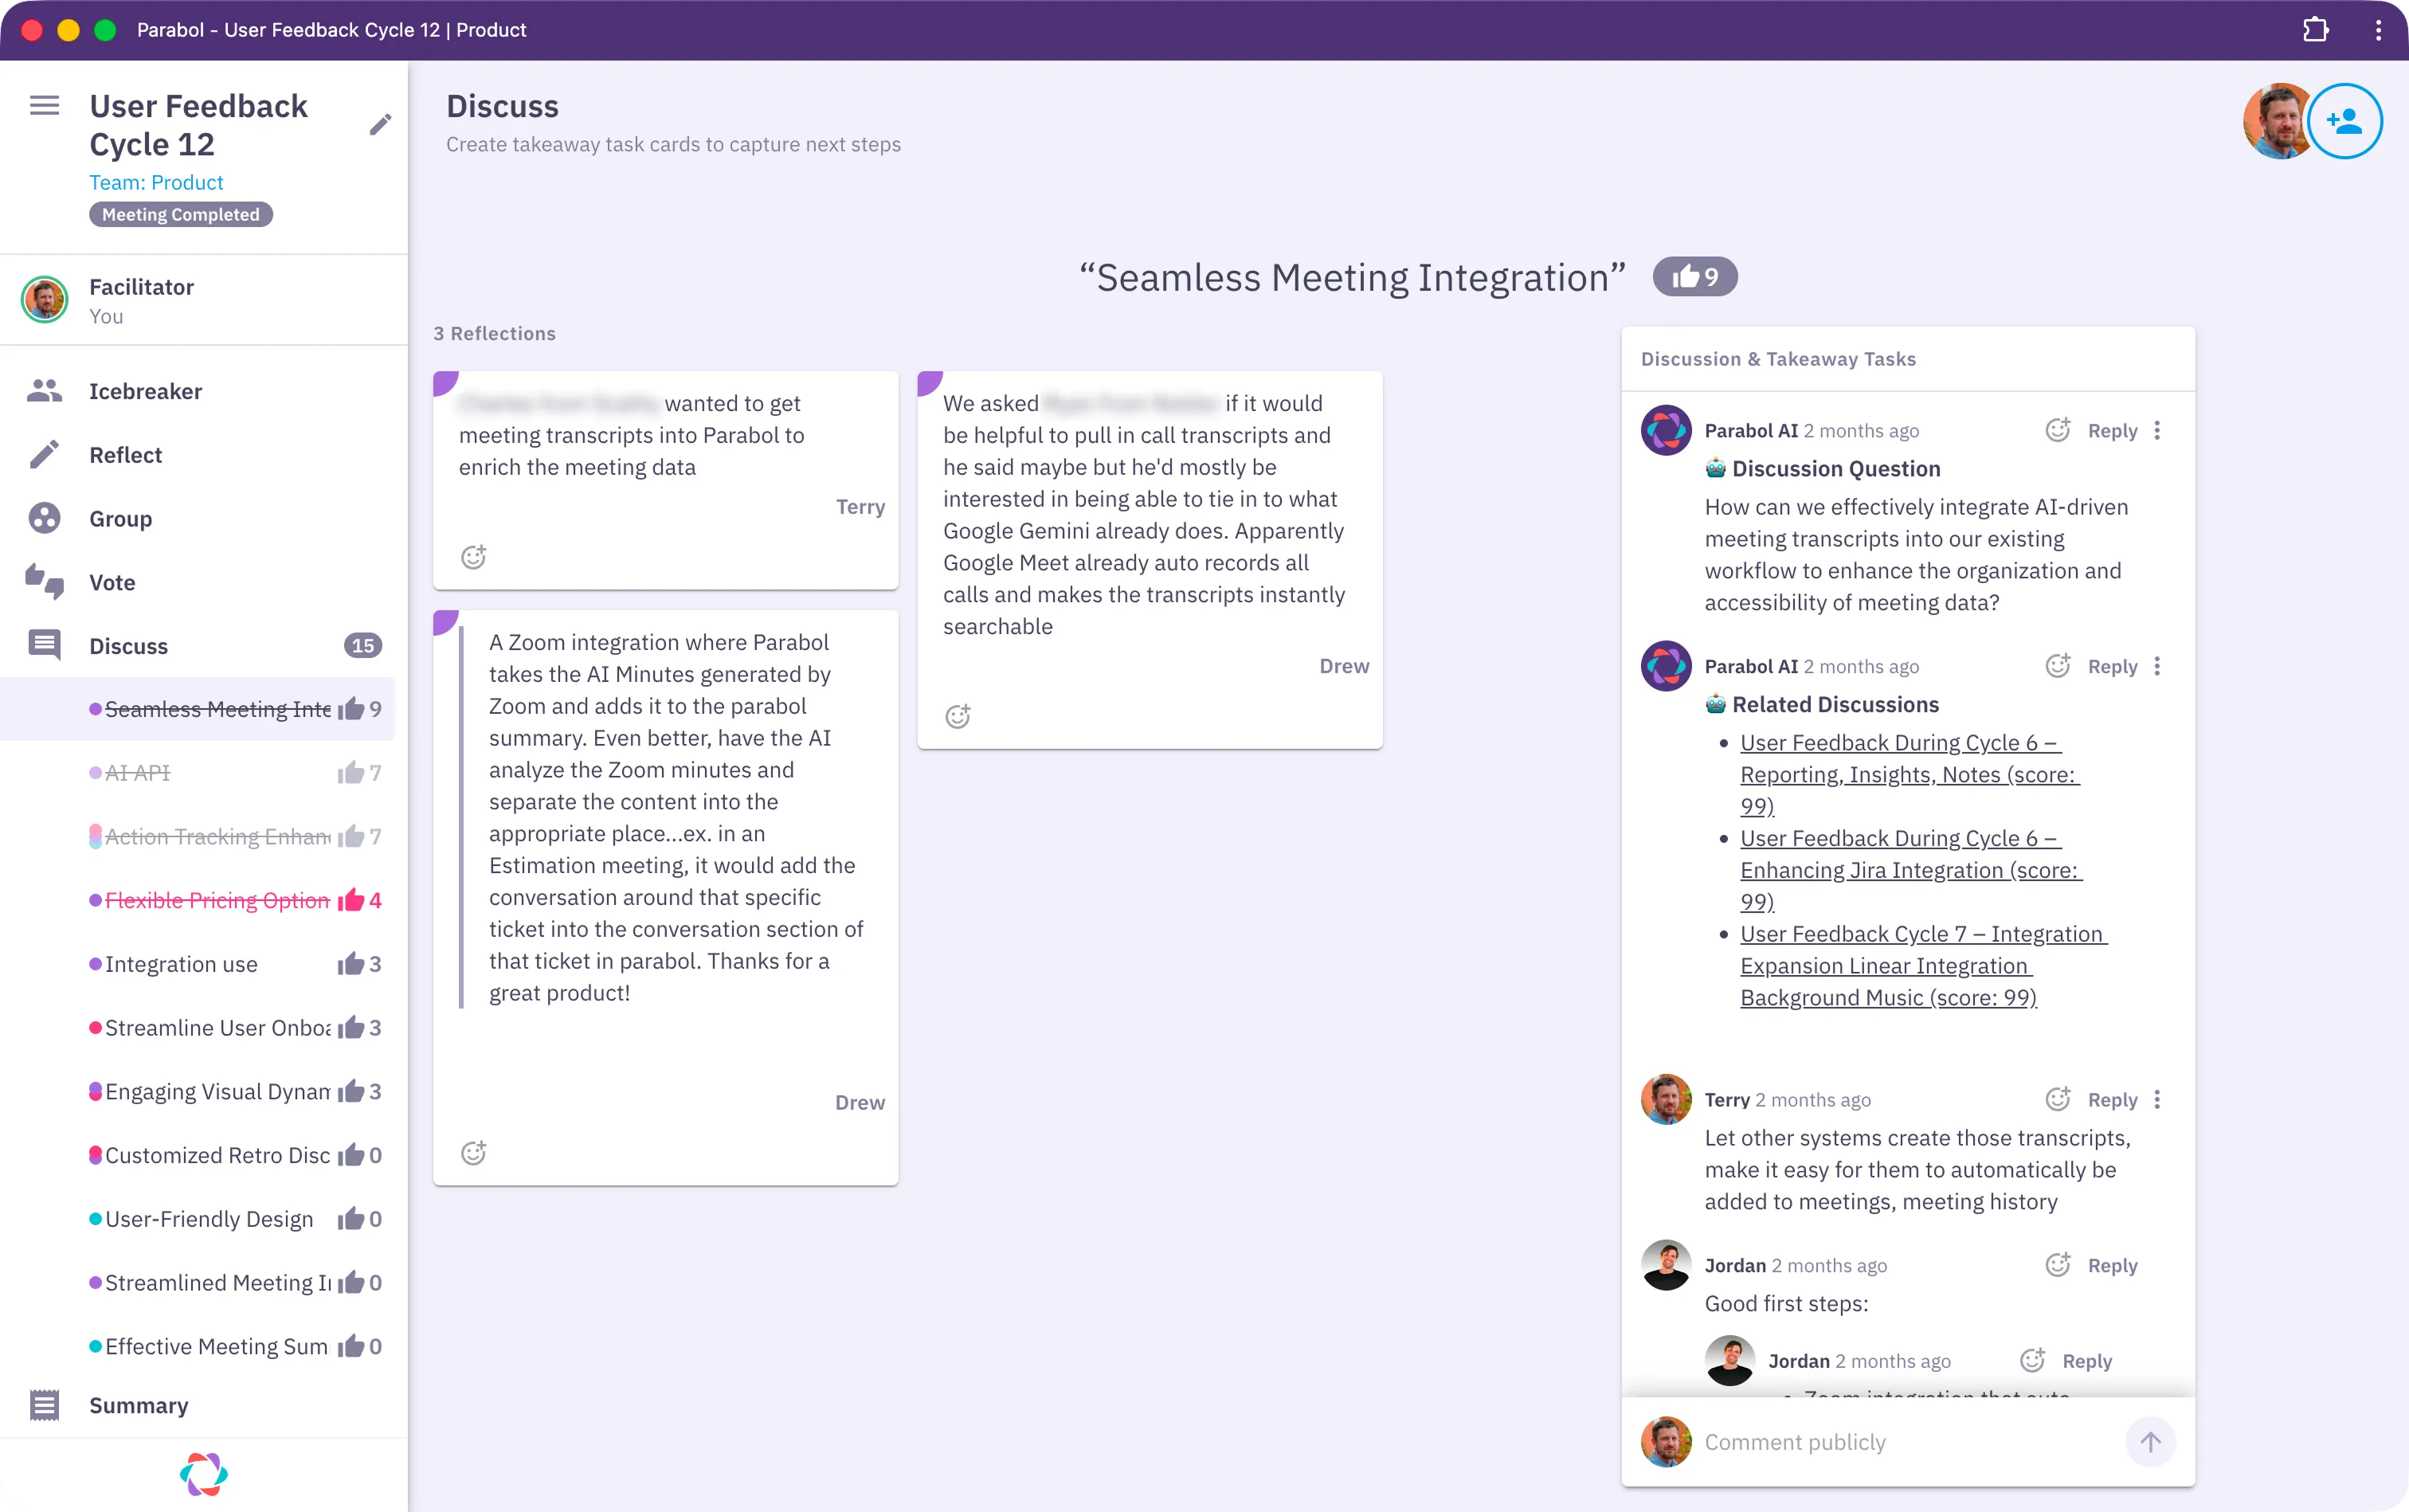Open the Flexible Pricing Option topic
Image resolution: width=2409 pixels, height=1512 pixels.
tap(198, 900)
